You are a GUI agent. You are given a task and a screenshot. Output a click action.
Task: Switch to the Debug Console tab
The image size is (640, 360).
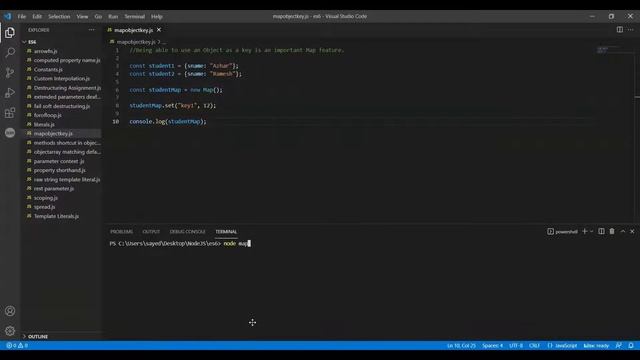point(187,231)
